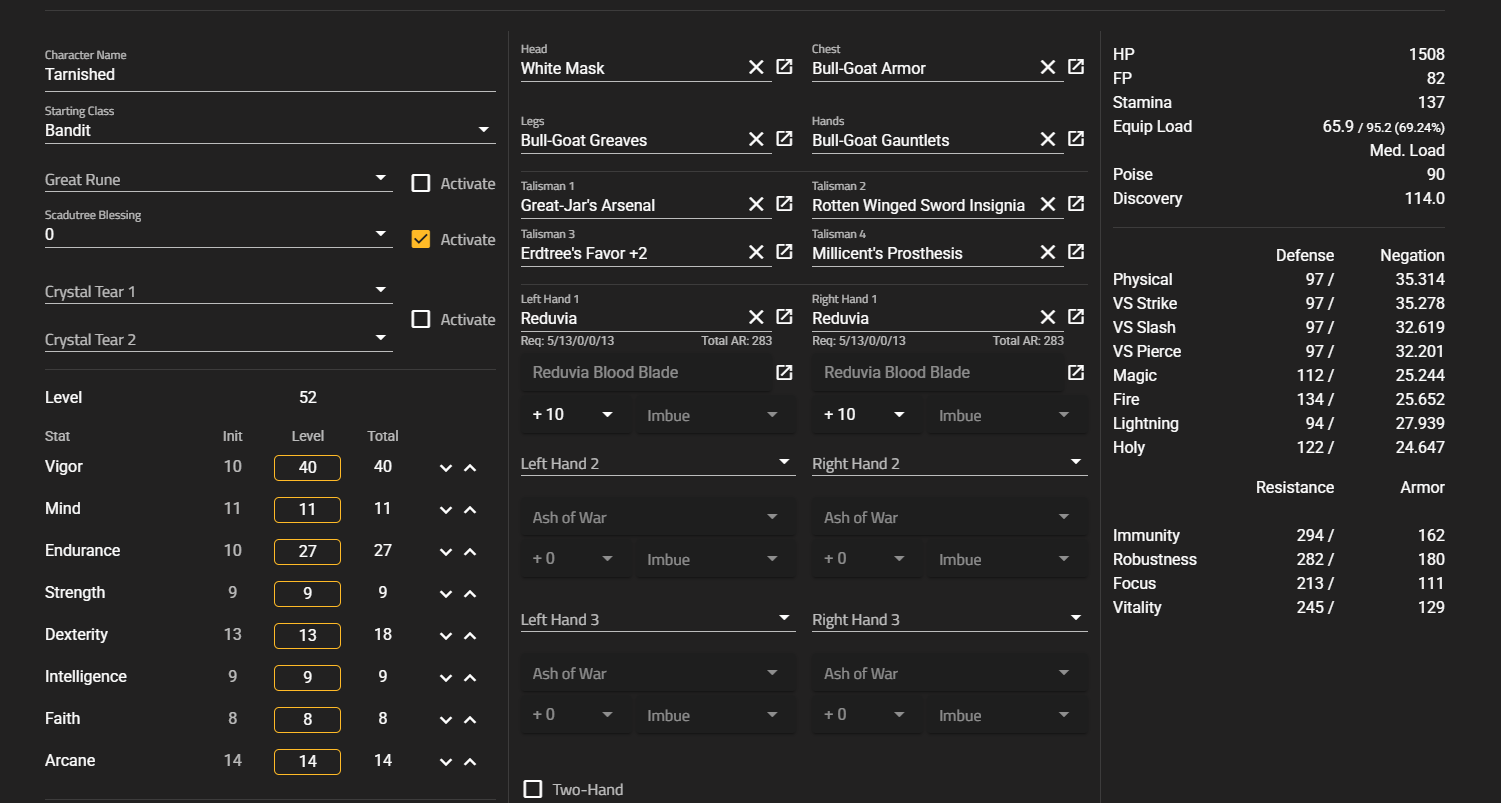Edit the Character Name field
1501x803 pixels.
click(x=270, y=74)
